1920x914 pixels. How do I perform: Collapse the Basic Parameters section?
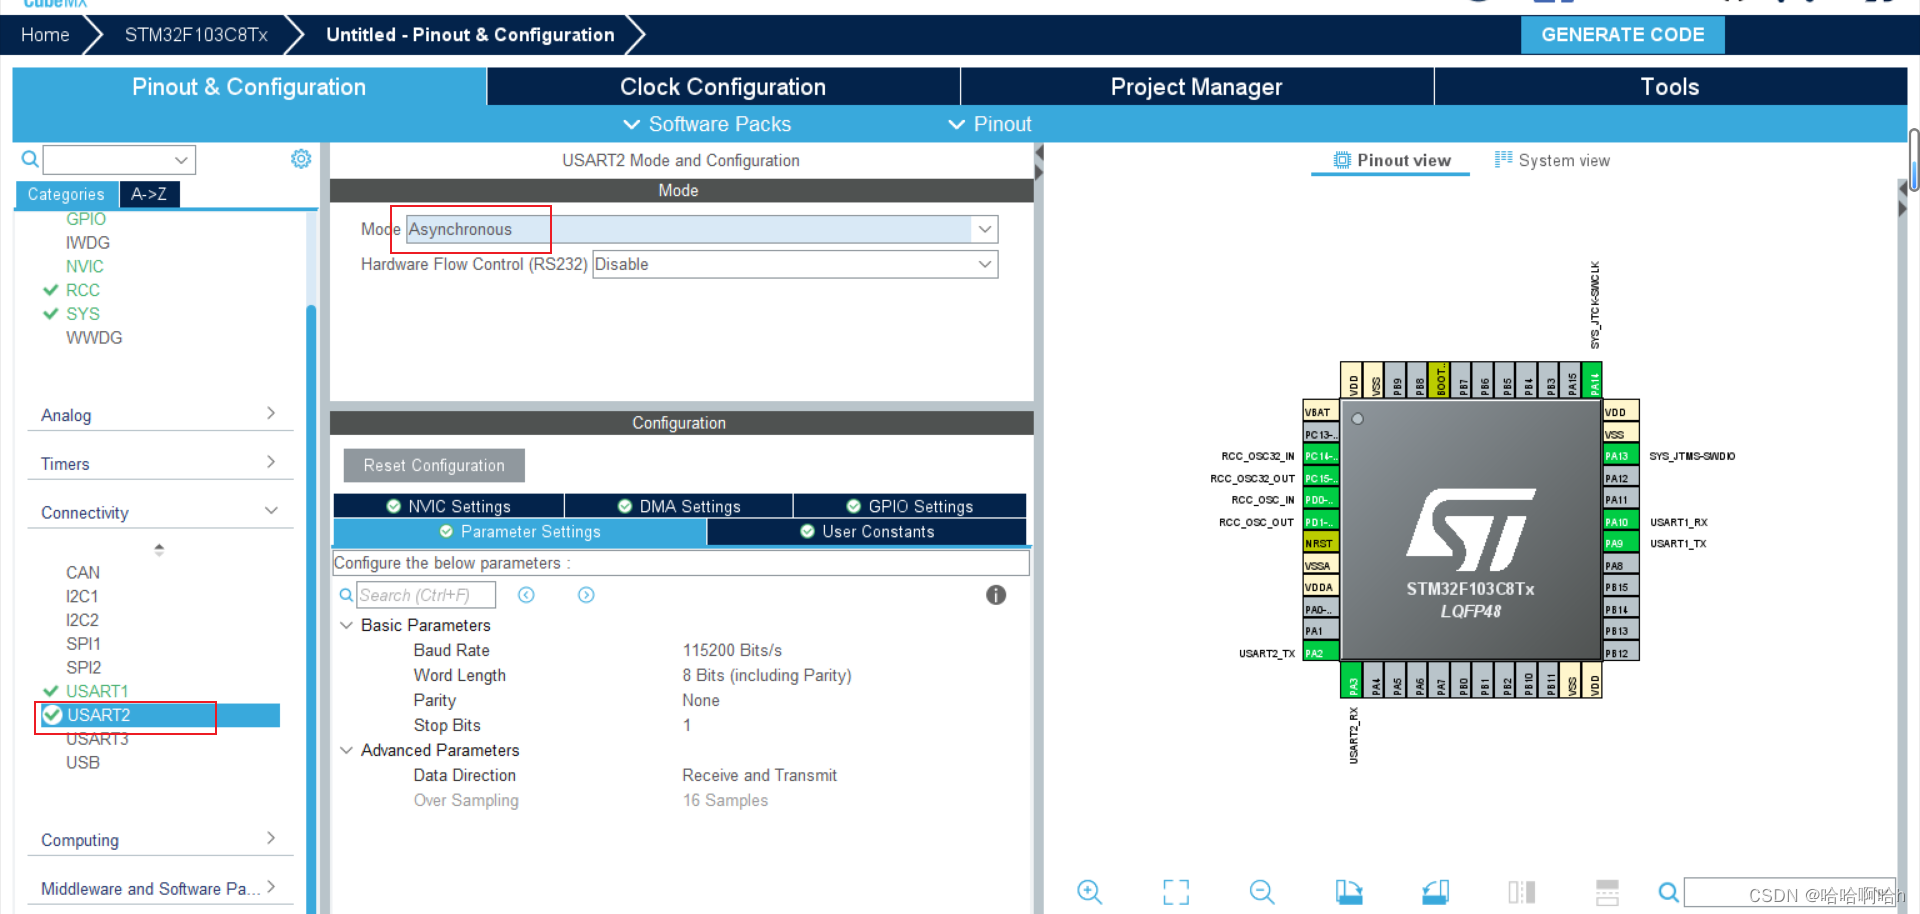click(347, 625)
